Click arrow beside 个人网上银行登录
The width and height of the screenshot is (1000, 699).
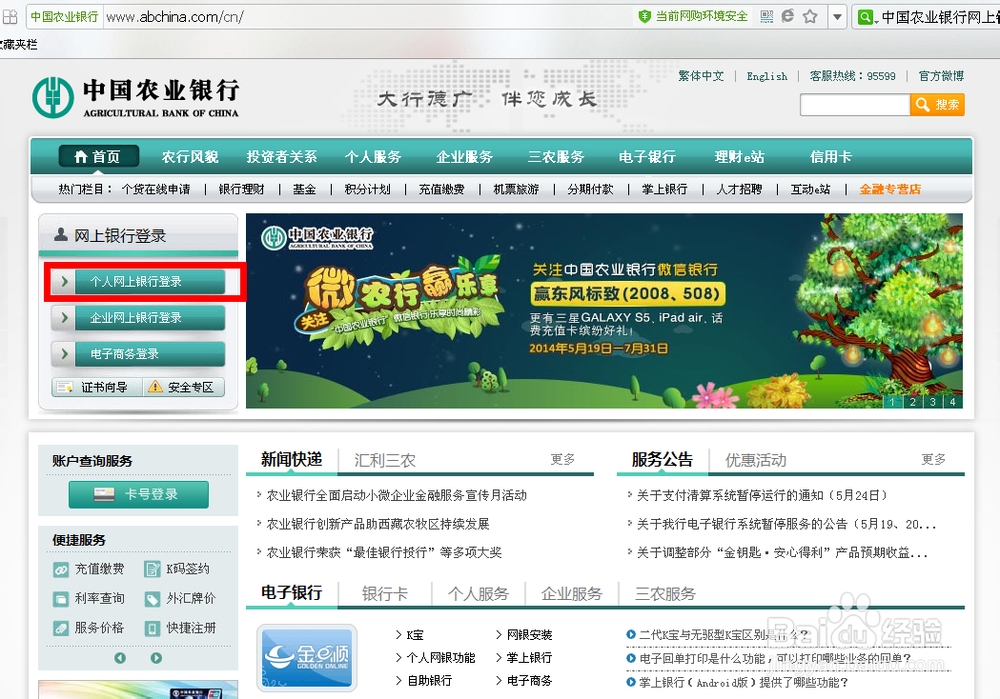point(64,281)
